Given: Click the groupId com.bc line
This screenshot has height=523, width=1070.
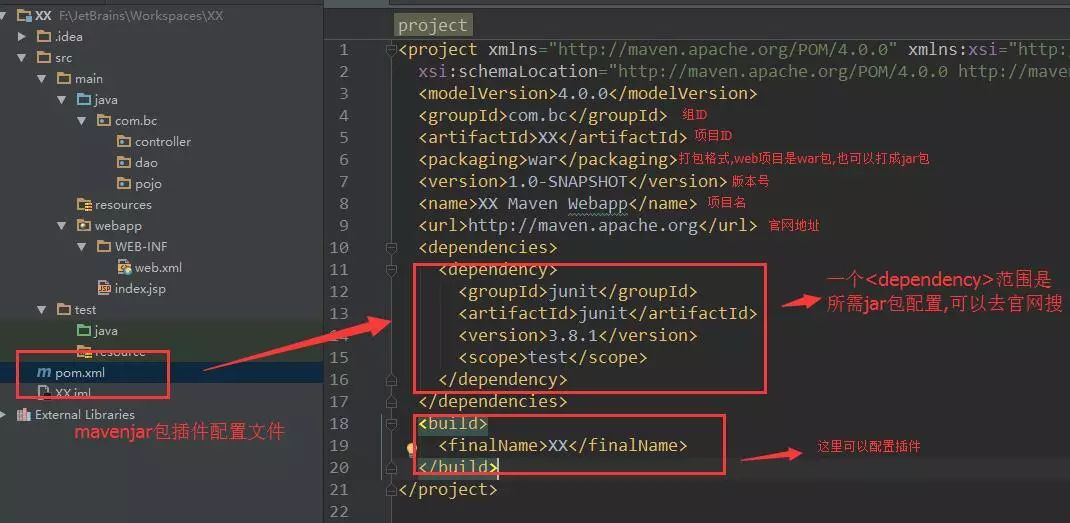Looking at the screenshot, I should point(543,115).
